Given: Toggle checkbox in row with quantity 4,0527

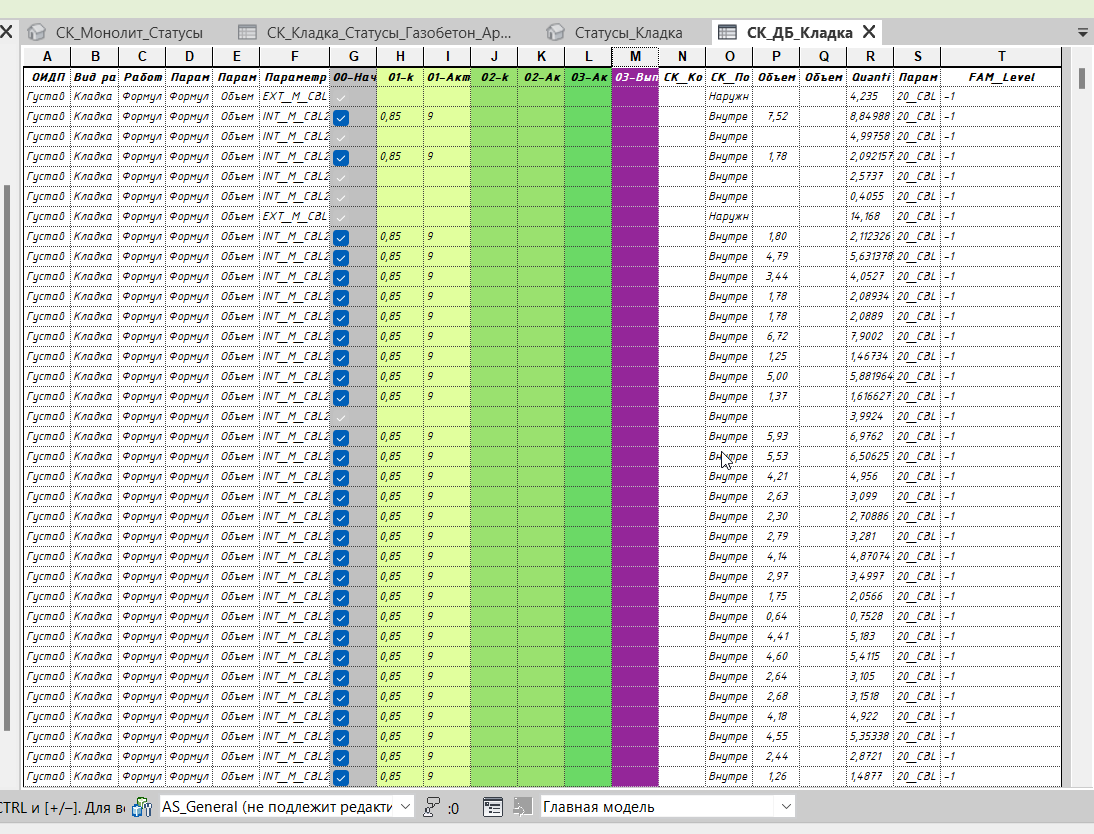Looking at the screenshot, I should coord(340,277).
